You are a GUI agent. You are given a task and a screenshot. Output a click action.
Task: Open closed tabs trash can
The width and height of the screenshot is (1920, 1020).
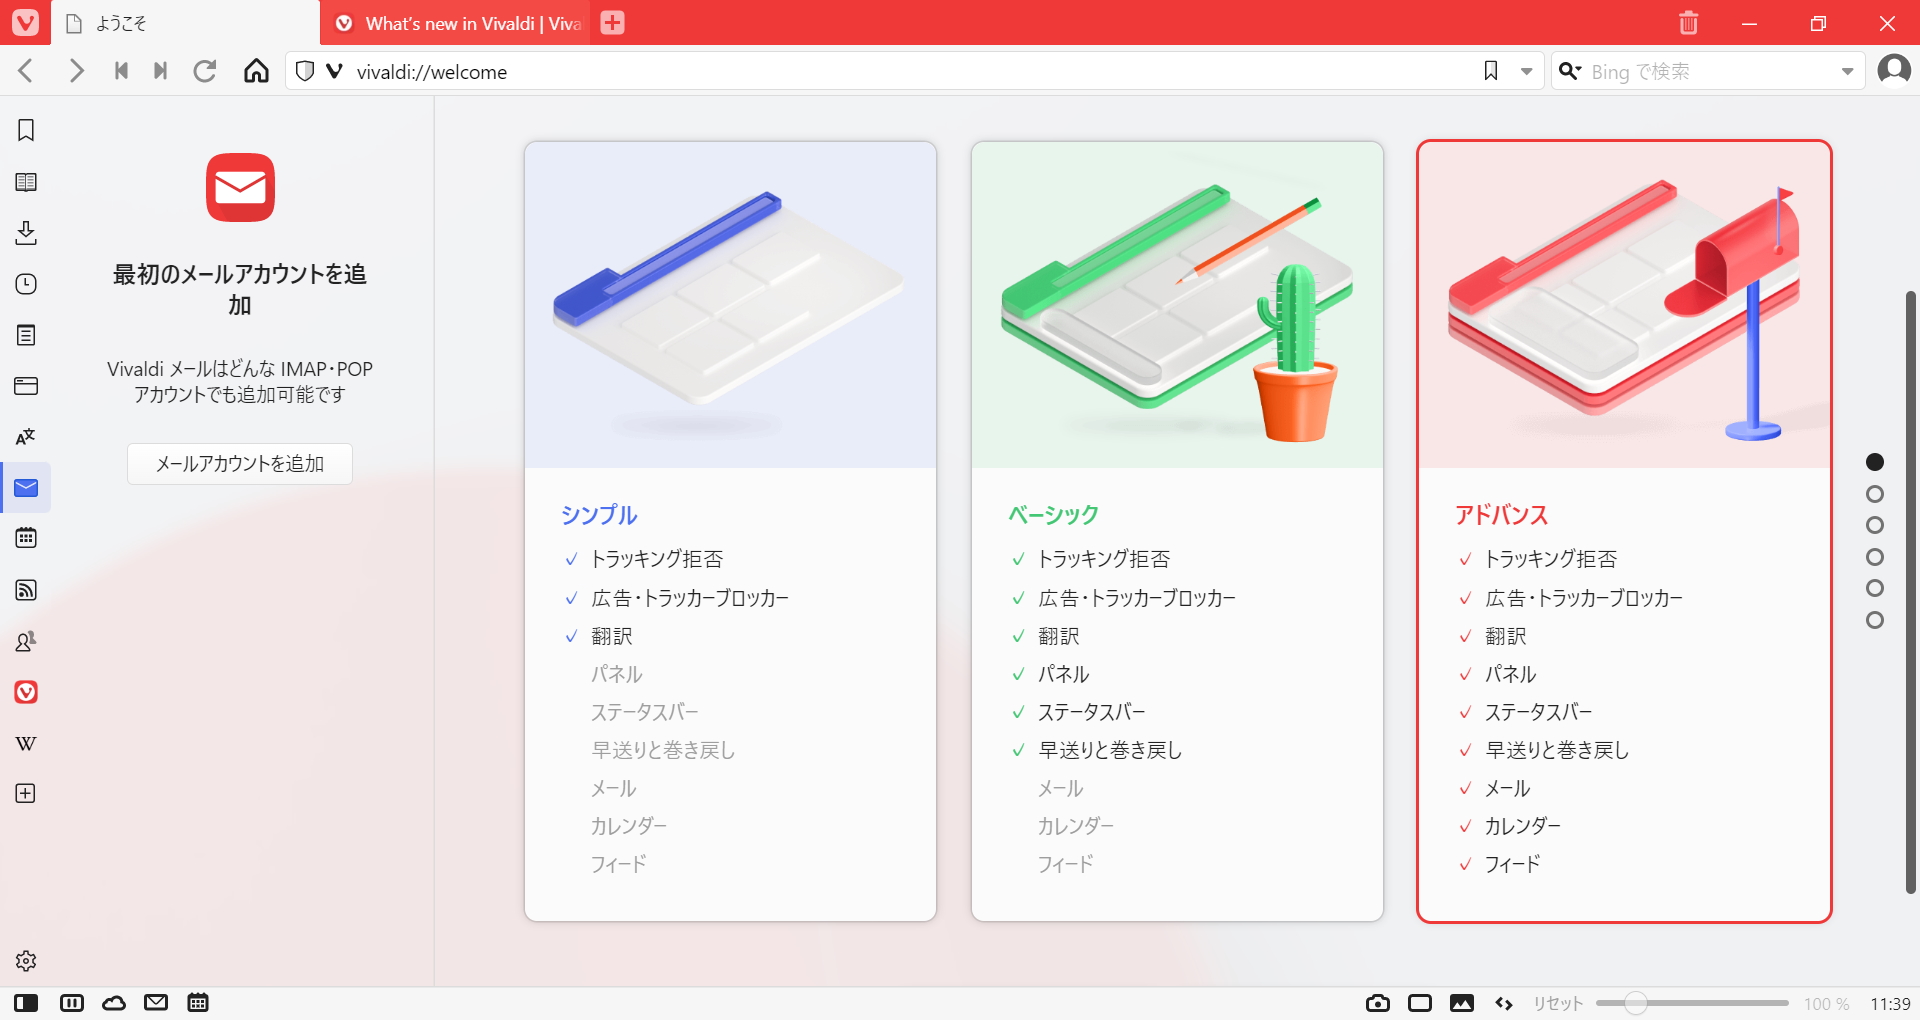[x=1688, y=23]
